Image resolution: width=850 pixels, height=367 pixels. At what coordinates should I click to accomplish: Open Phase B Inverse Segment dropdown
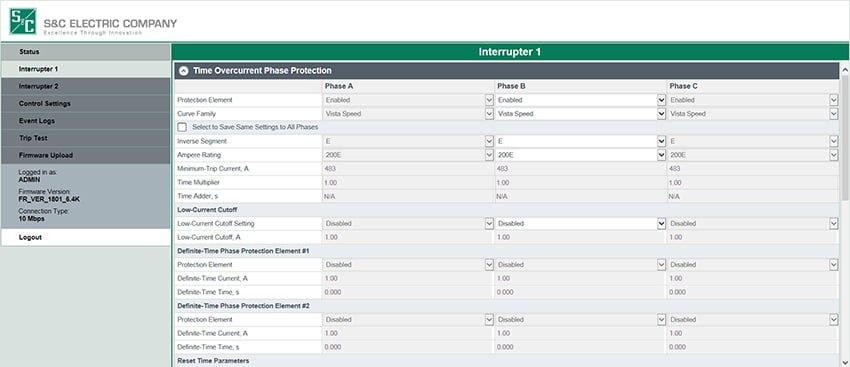click(x=581, y=141)
